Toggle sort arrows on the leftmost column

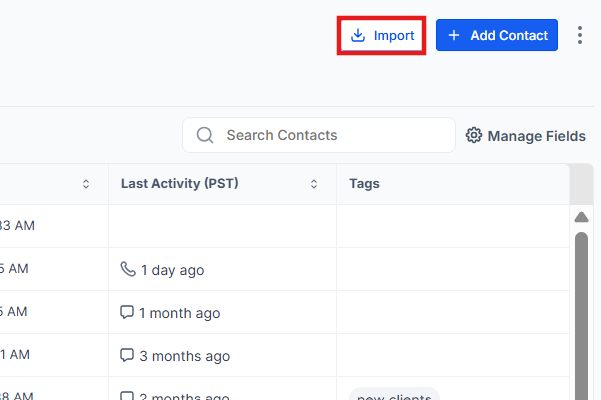click(86, 184)
